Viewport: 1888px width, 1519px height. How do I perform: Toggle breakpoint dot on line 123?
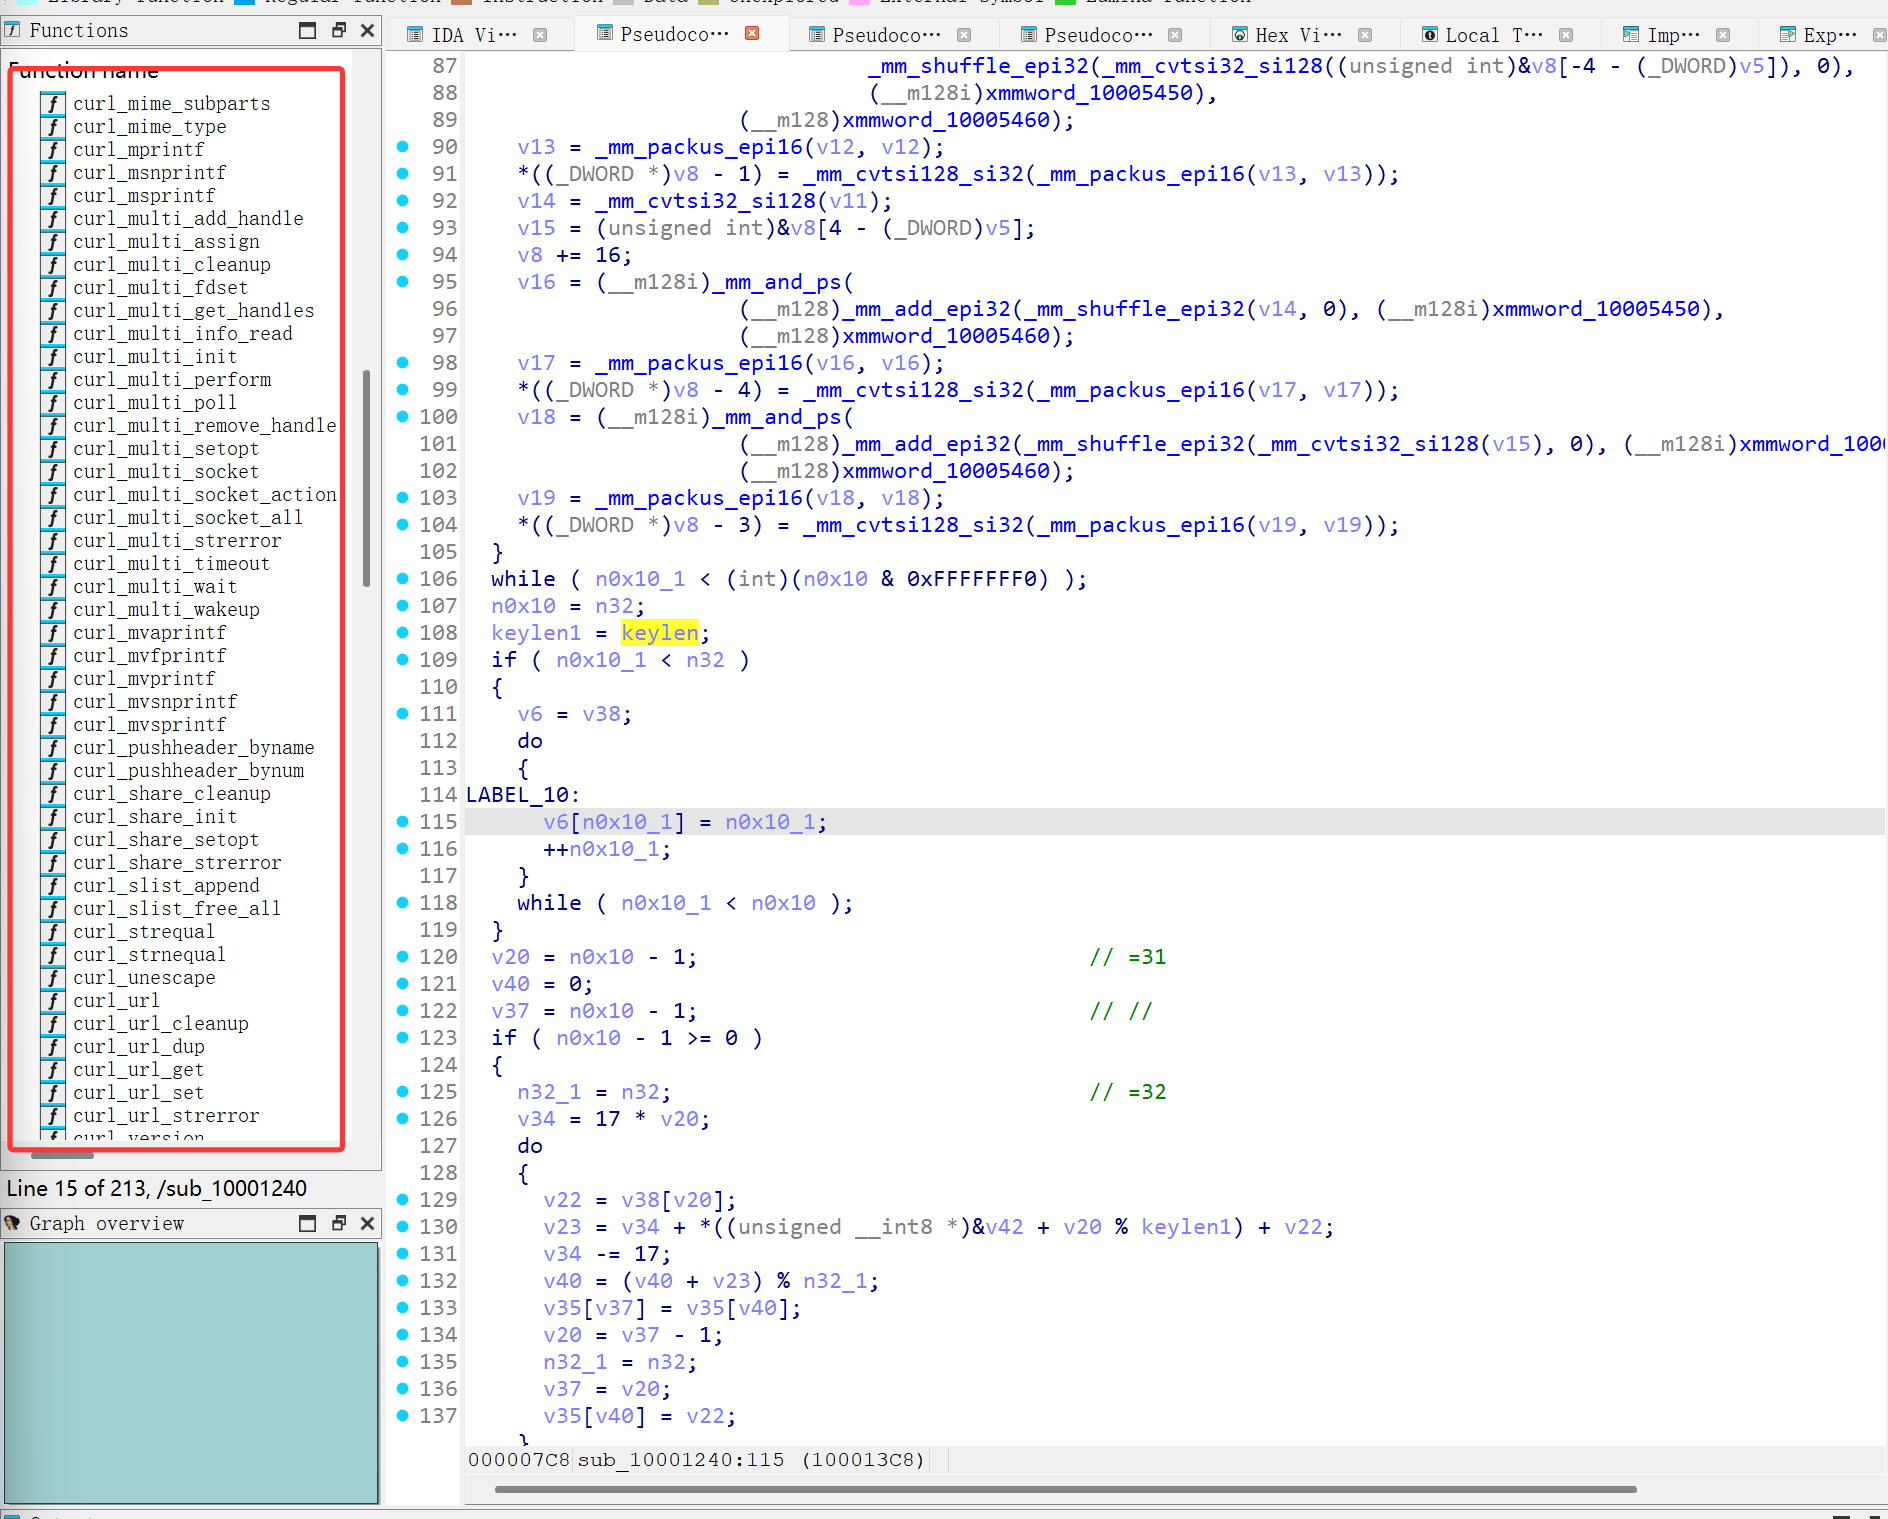(403, 1037)
